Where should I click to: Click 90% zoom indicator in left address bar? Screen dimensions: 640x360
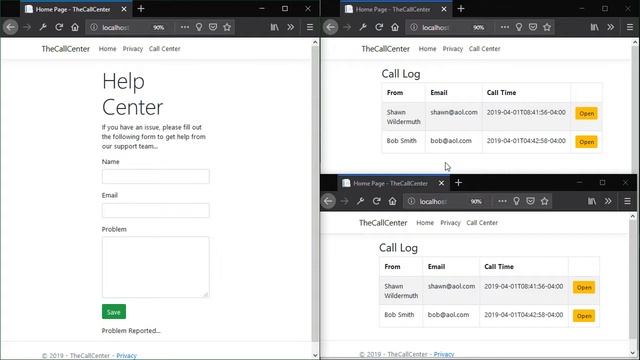(x=158, y=27)
